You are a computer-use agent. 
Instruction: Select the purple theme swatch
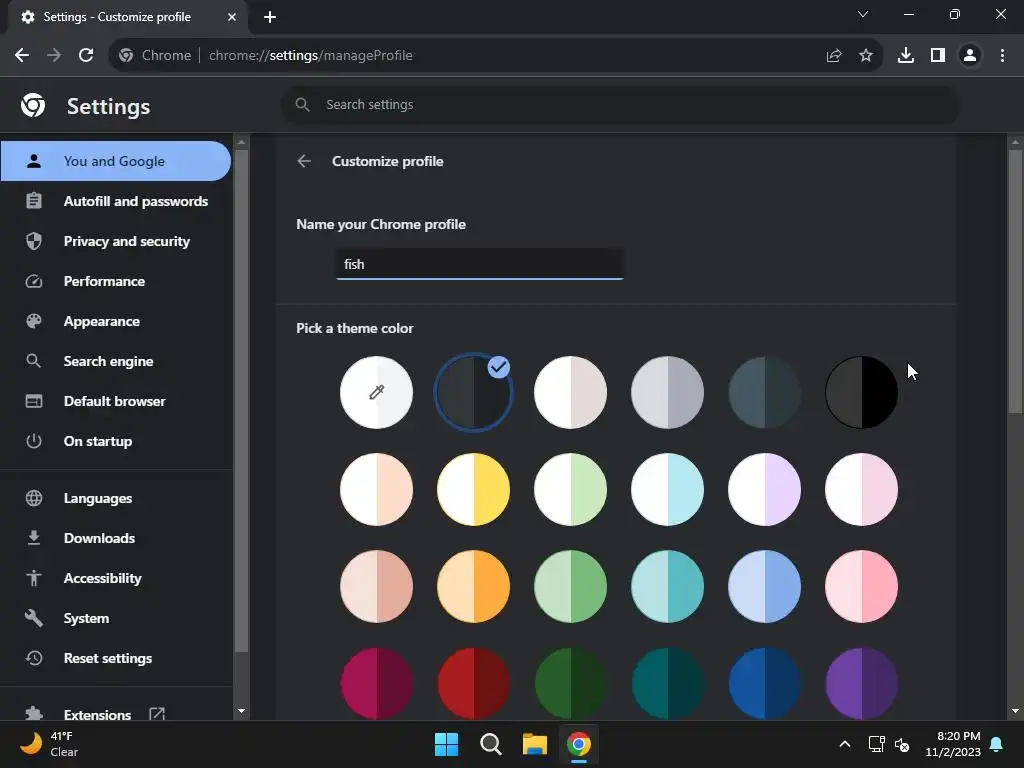coord(861,684)
